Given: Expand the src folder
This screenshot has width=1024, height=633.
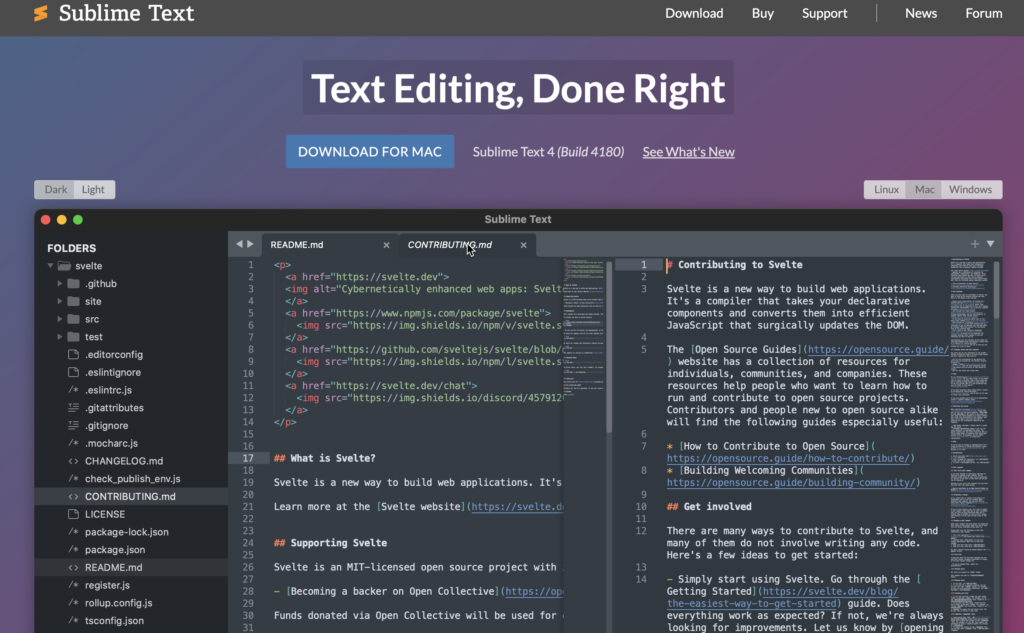Looking at the screenshot, I should [60, 319].
